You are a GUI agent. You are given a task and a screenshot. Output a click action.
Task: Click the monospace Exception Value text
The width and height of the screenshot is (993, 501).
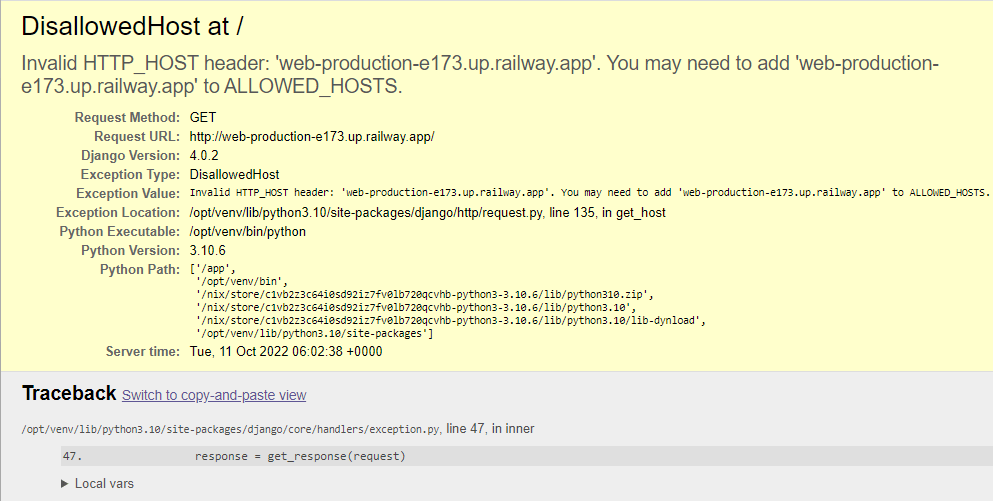click(589, 193)
